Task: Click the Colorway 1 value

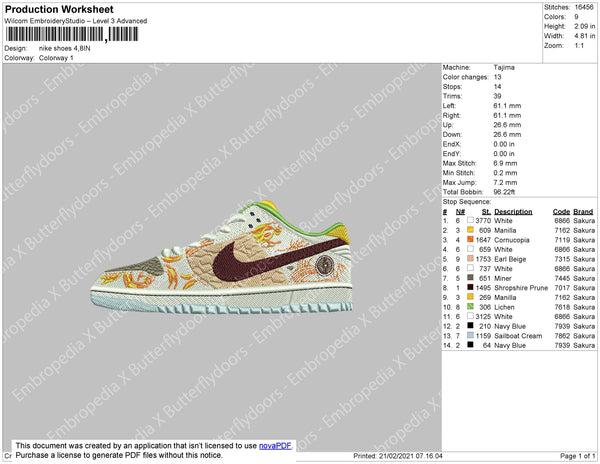Action: click(56, 58)
